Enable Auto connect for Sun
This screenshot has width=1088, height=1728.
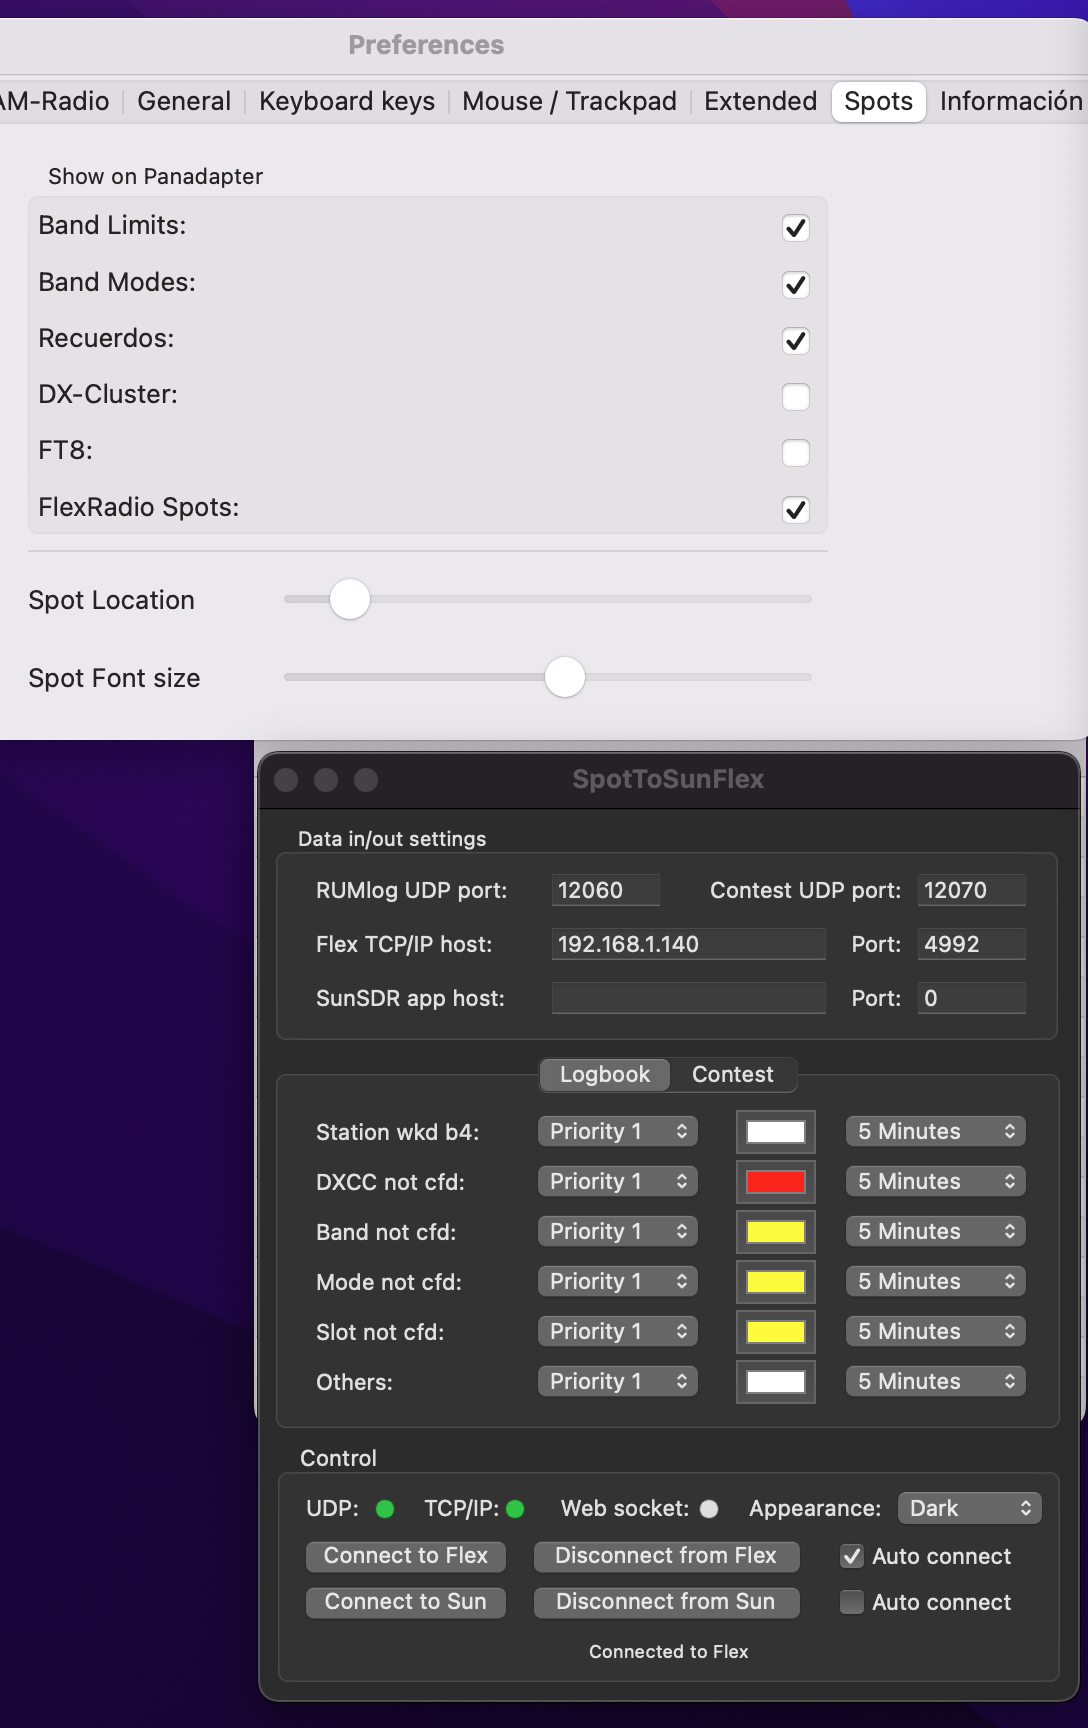click(852, 1602)
